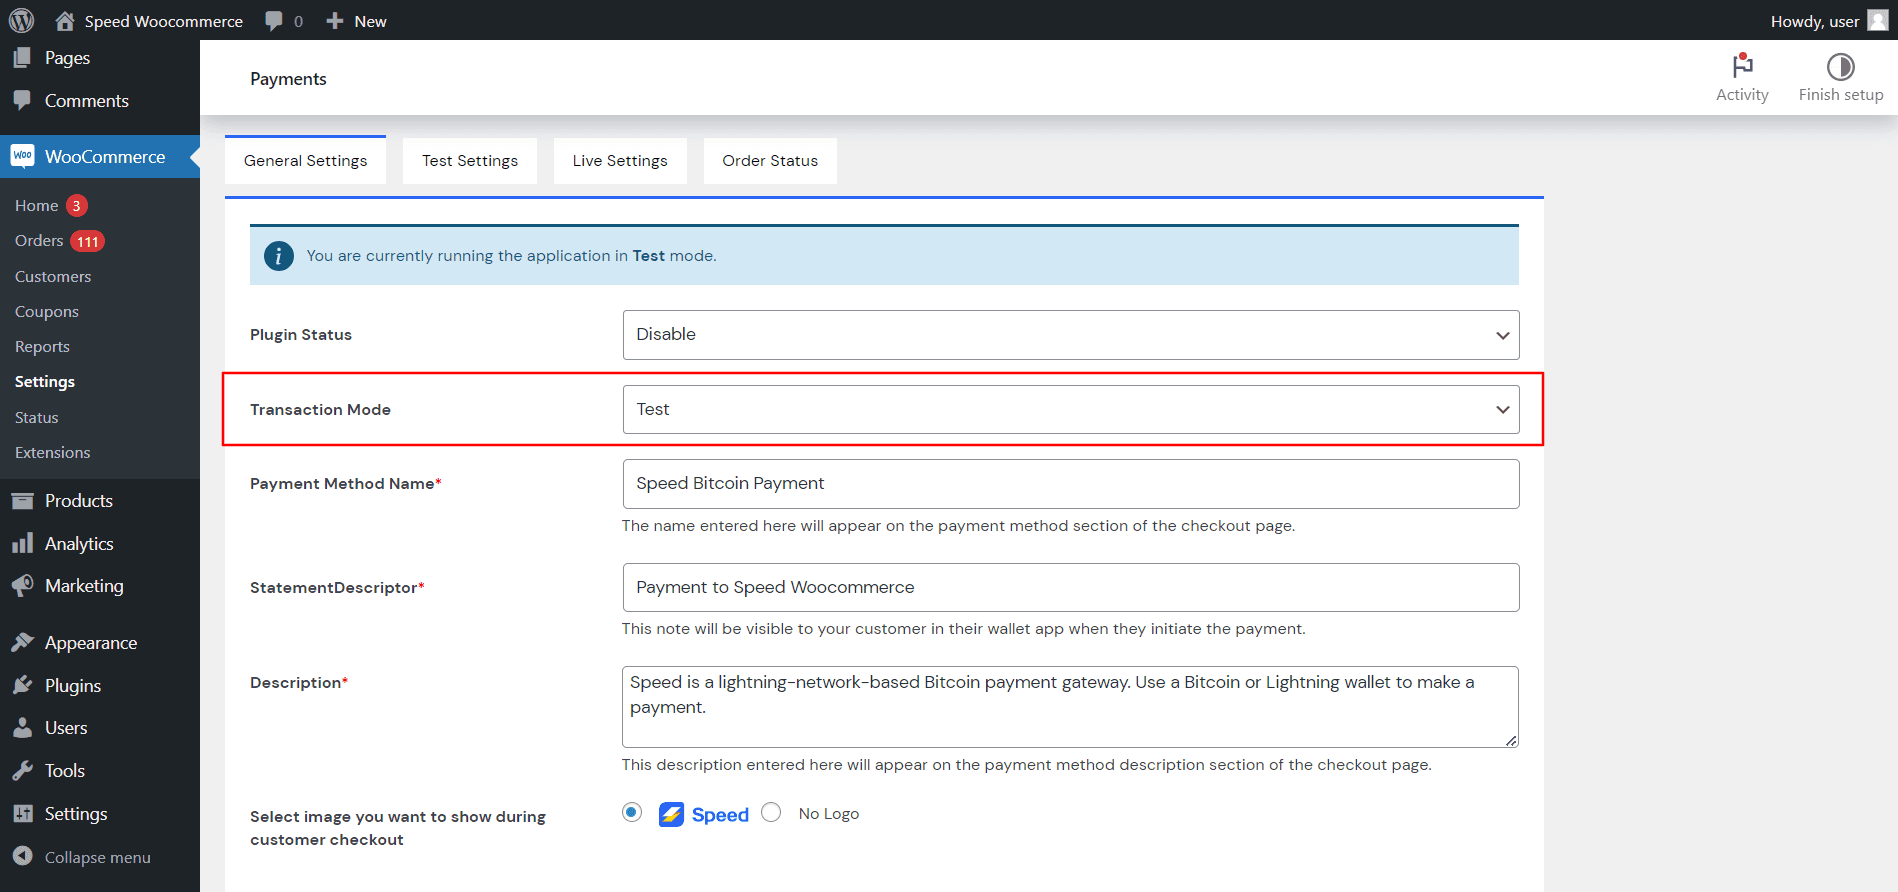Image resolution: width=1898 pixels, height=892 pixels.
Task: Click the Transaction Mode label
Action: click(x=320, y=409)
